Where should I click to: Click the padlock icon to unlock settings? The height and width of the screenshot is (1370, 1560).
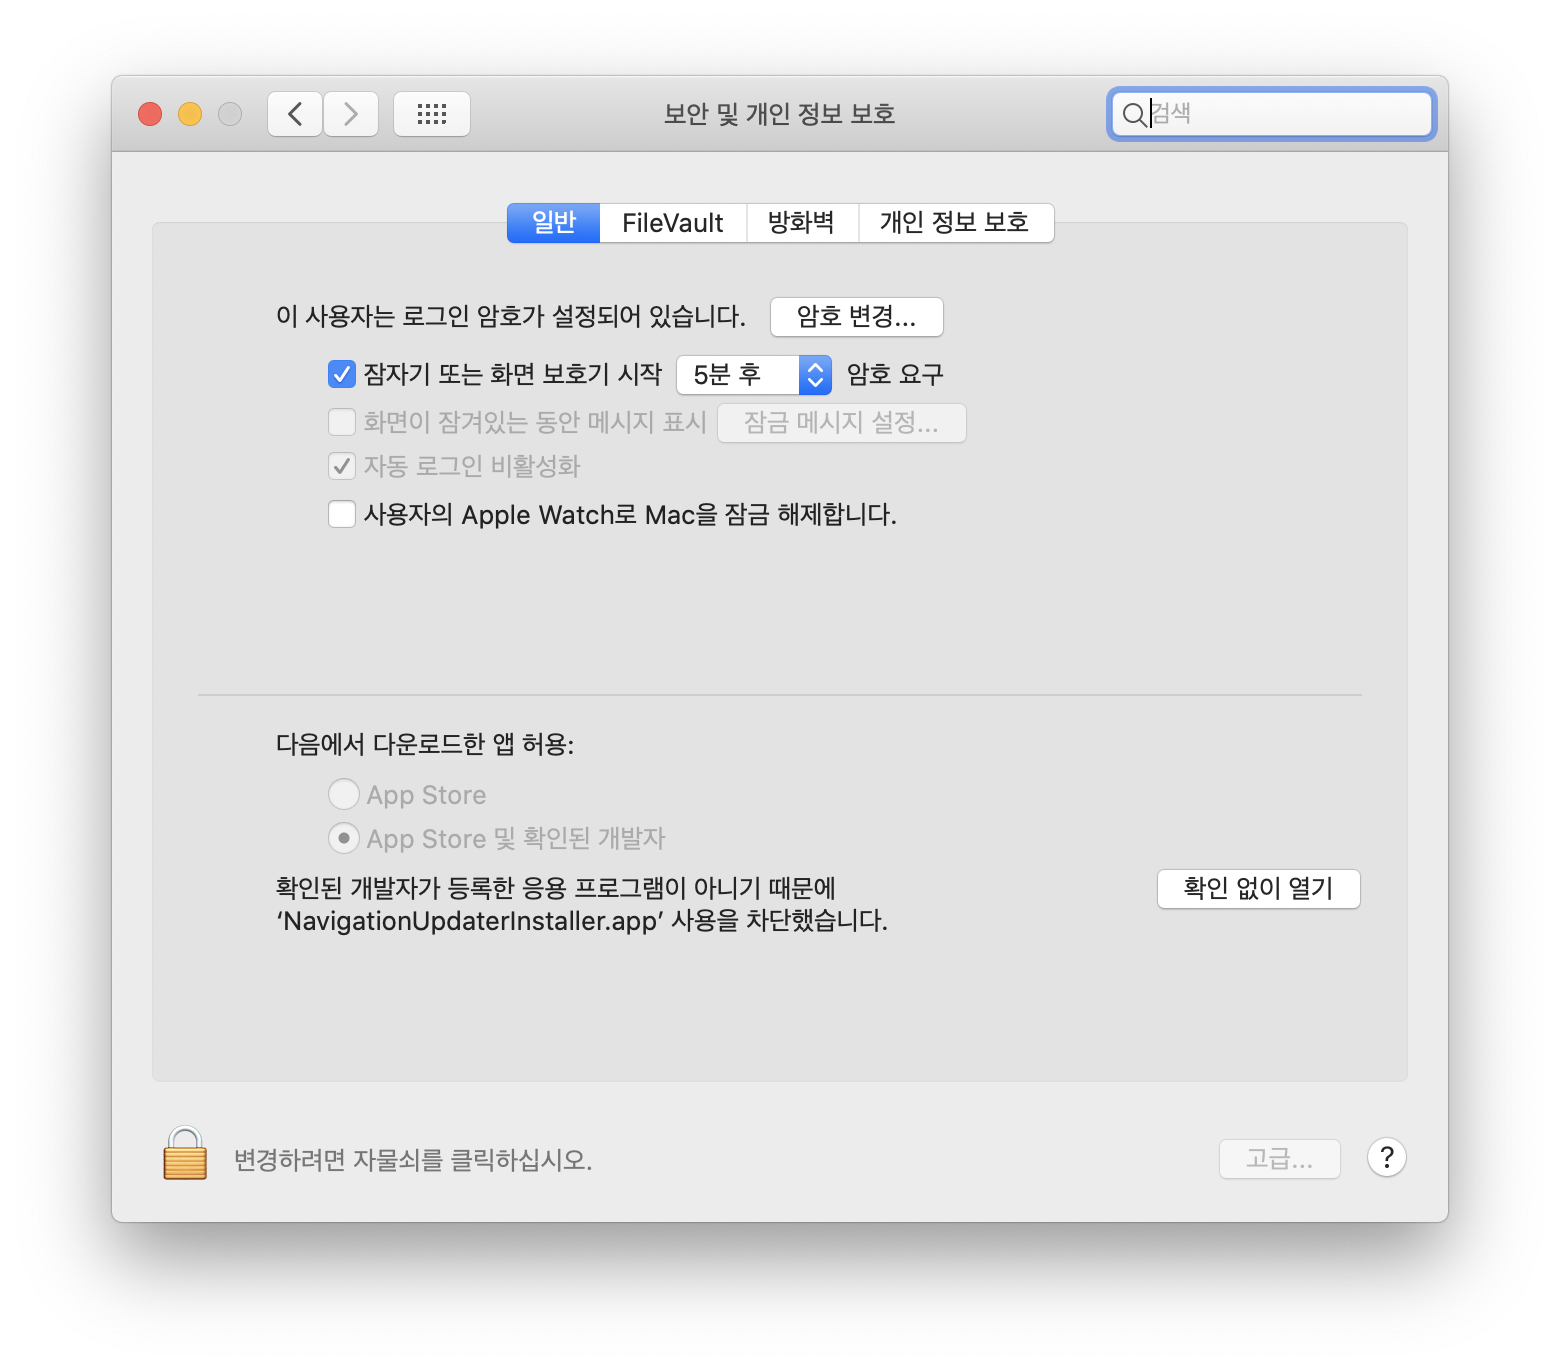click(x=185, y=1154)
